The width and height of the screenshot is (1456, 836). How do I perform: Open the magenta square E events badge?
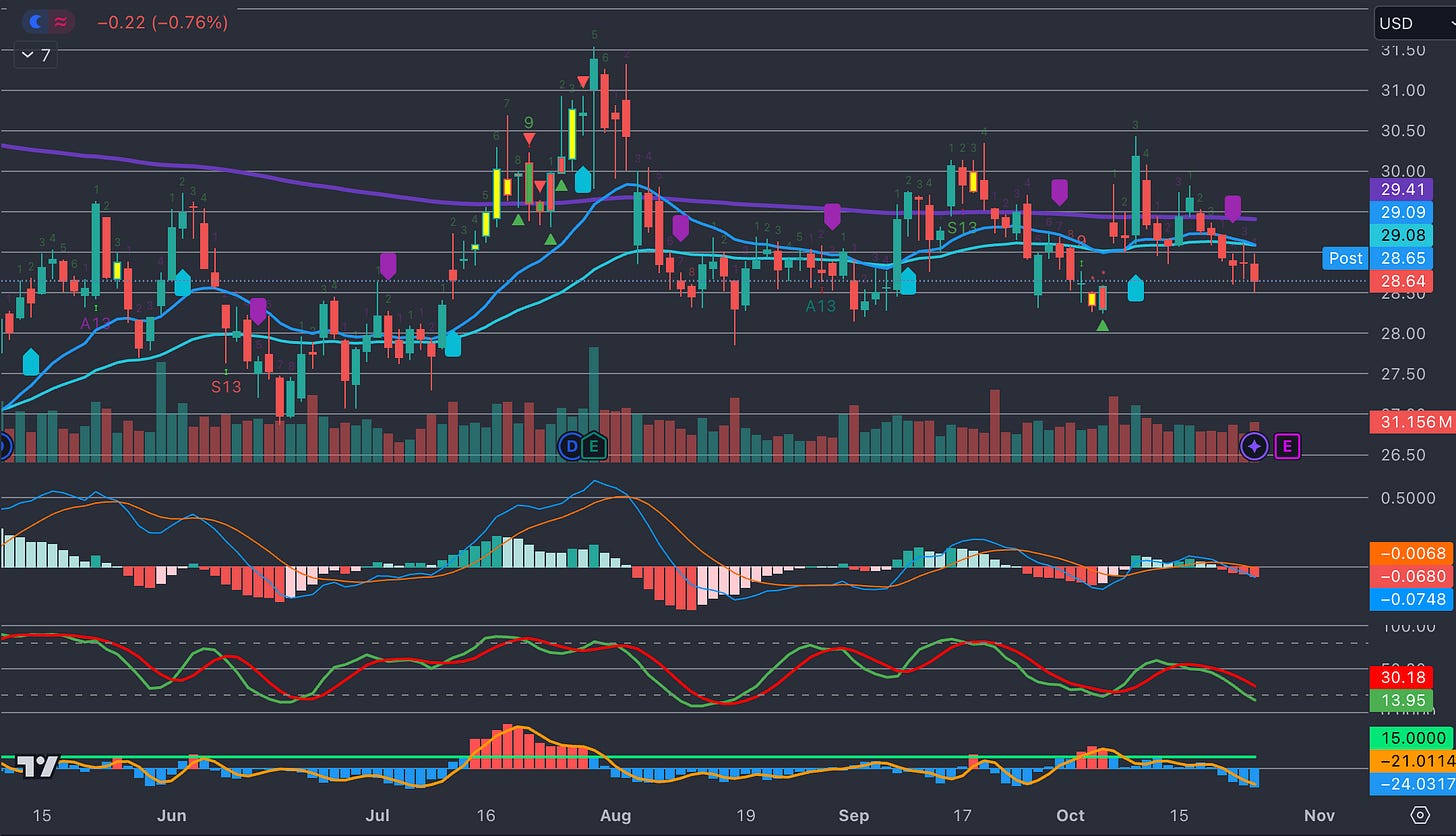(1287, 446)
